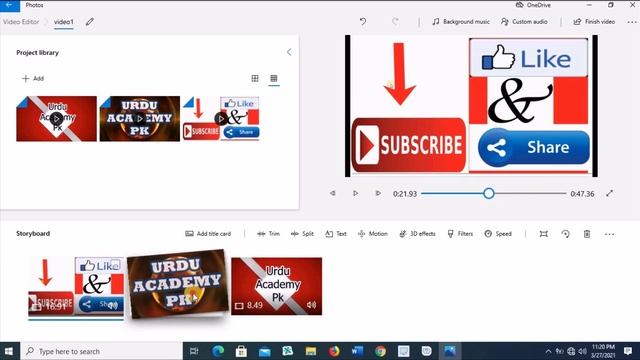The height and width of the screenshot is (360, 640).
Task: Click the preview seek bar handle
Action: [489, 193]
